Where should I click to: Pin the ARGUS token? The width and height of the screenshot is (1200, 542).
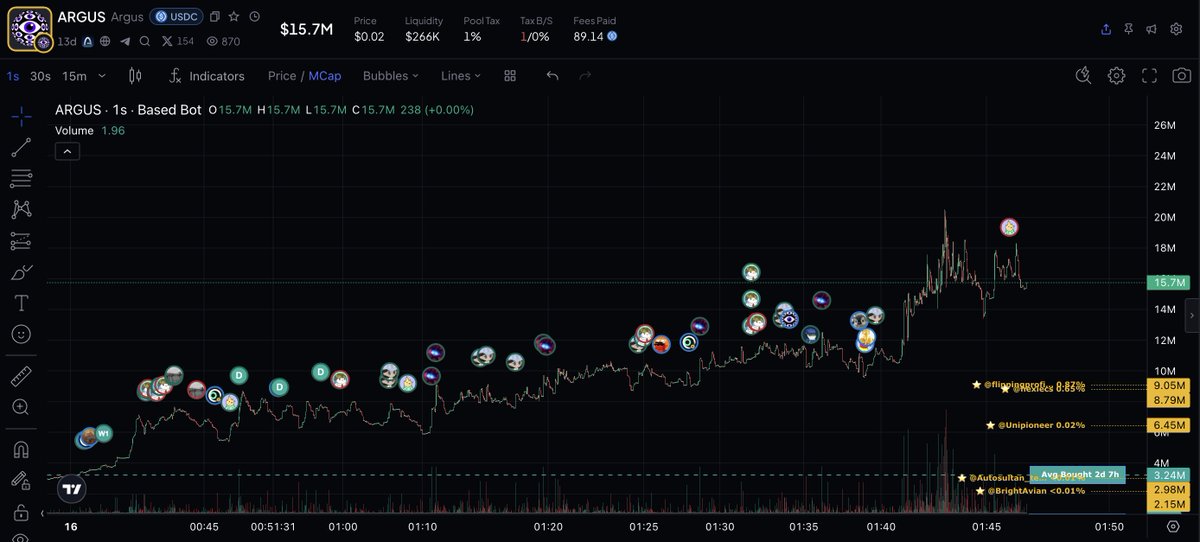1129,29
